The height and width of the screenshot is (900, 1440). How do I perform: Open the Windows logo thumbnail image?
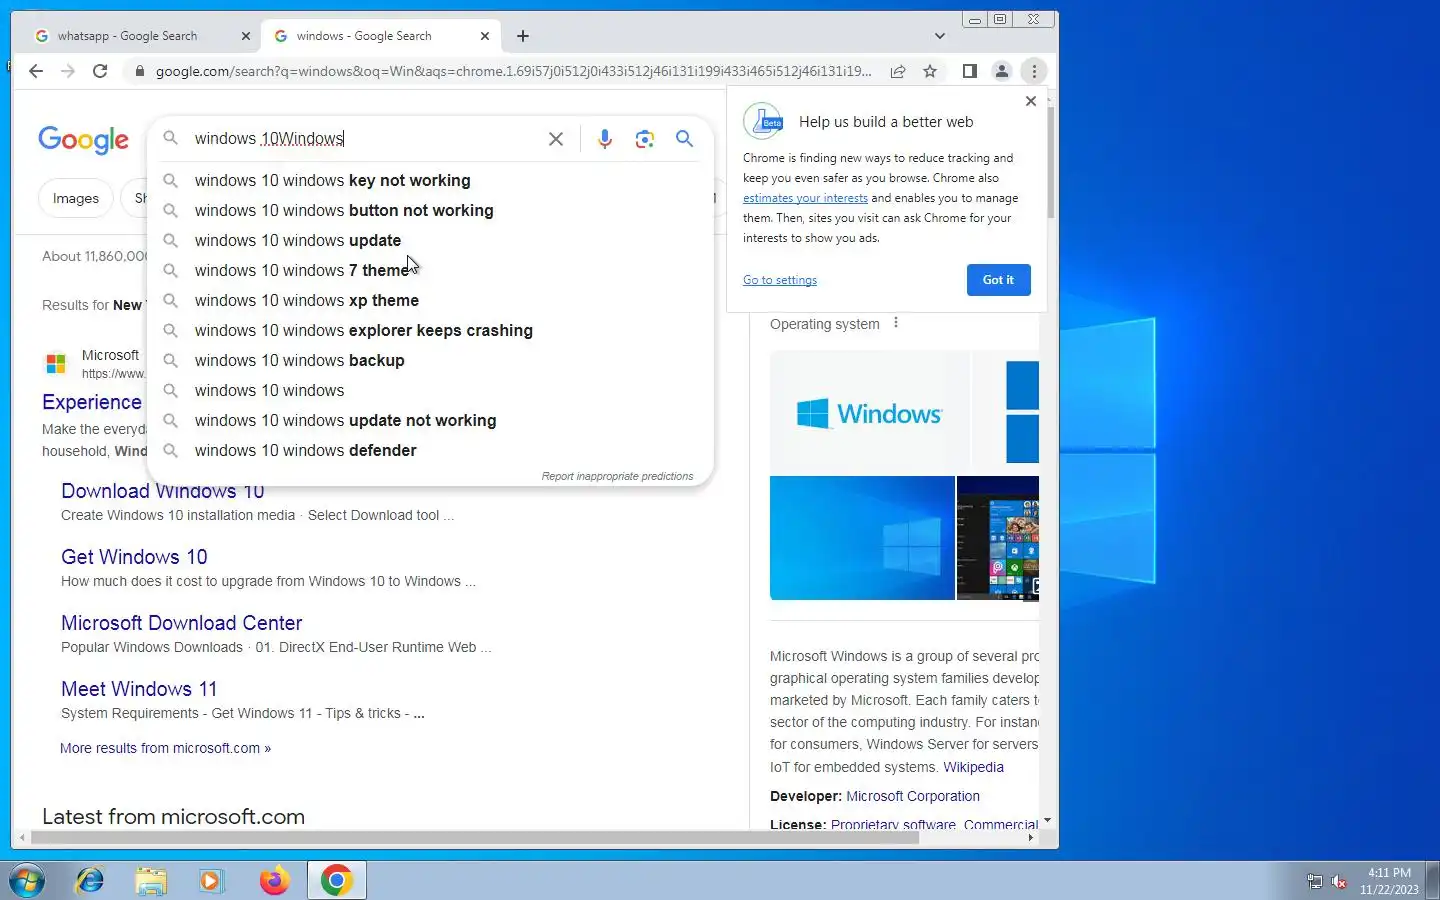pyautogui.click(x=870, y=412)
